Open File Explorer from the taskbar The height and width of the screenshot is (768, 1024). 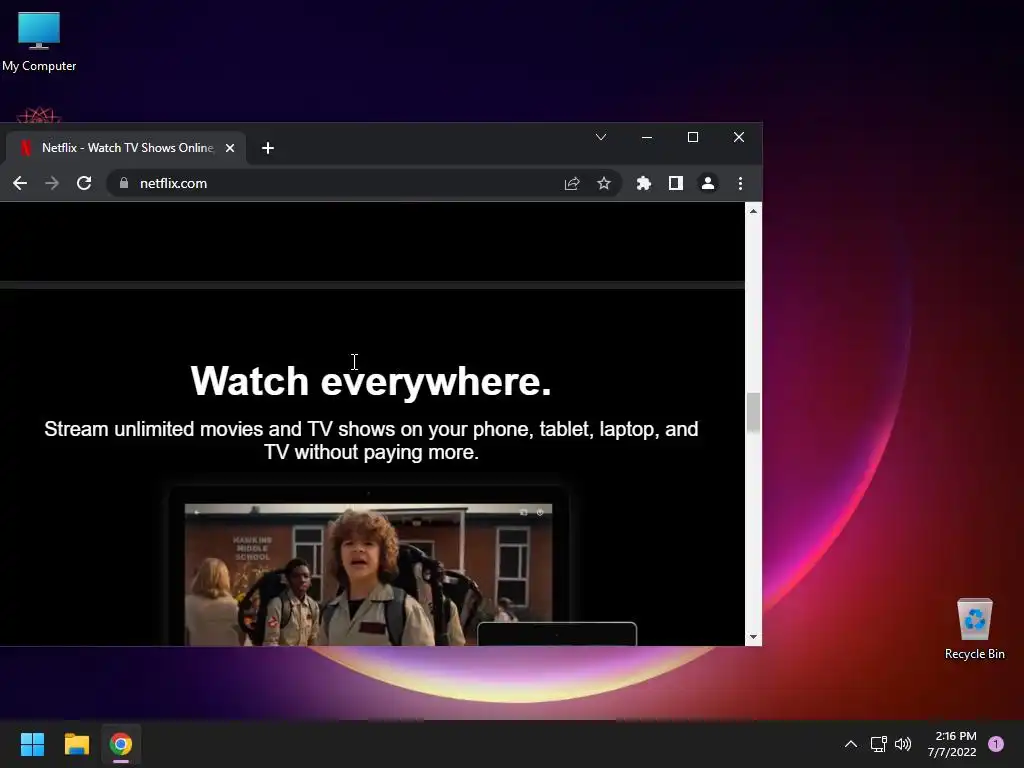(x=76, y=744)
